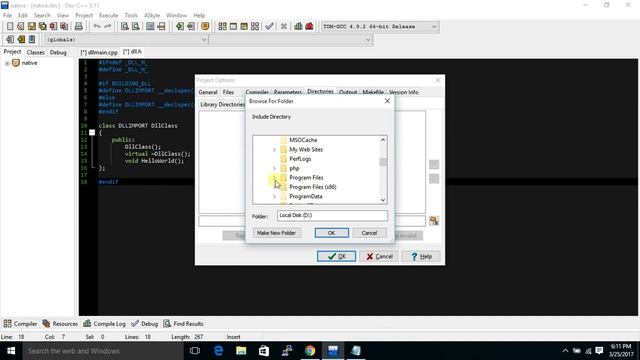Open the AStyle menu
Viewport: 640px width, 360px height.
(x=152, y=15)
